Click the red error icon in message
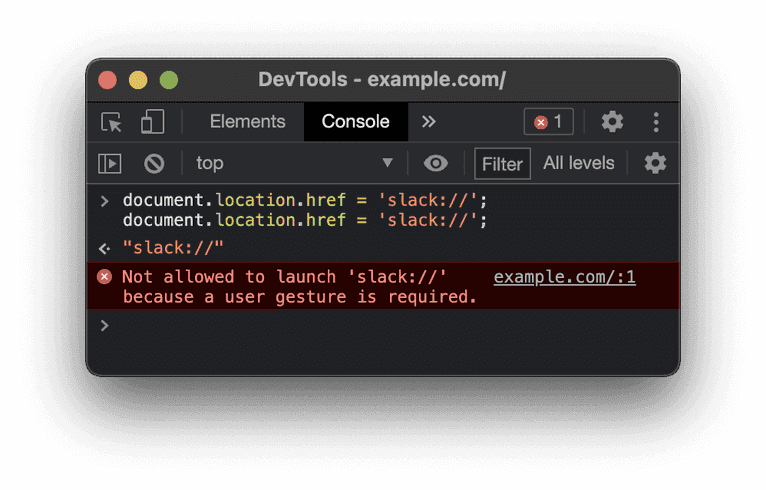This screenshot has height=490, width=766. pos(104,277)
